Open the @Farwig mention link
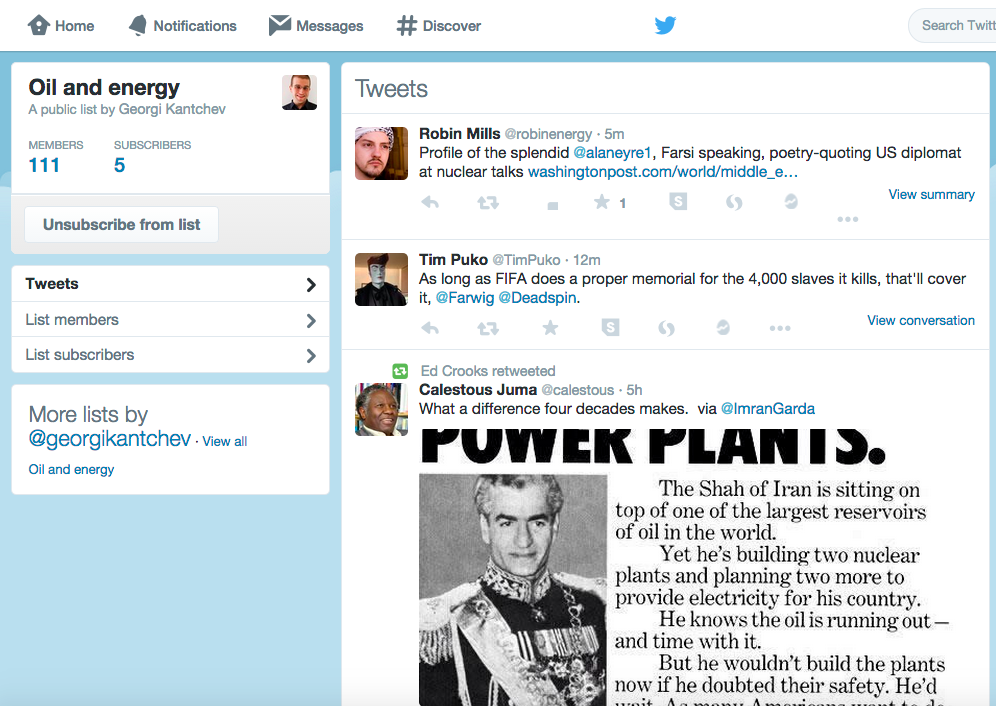 point(465,297)
